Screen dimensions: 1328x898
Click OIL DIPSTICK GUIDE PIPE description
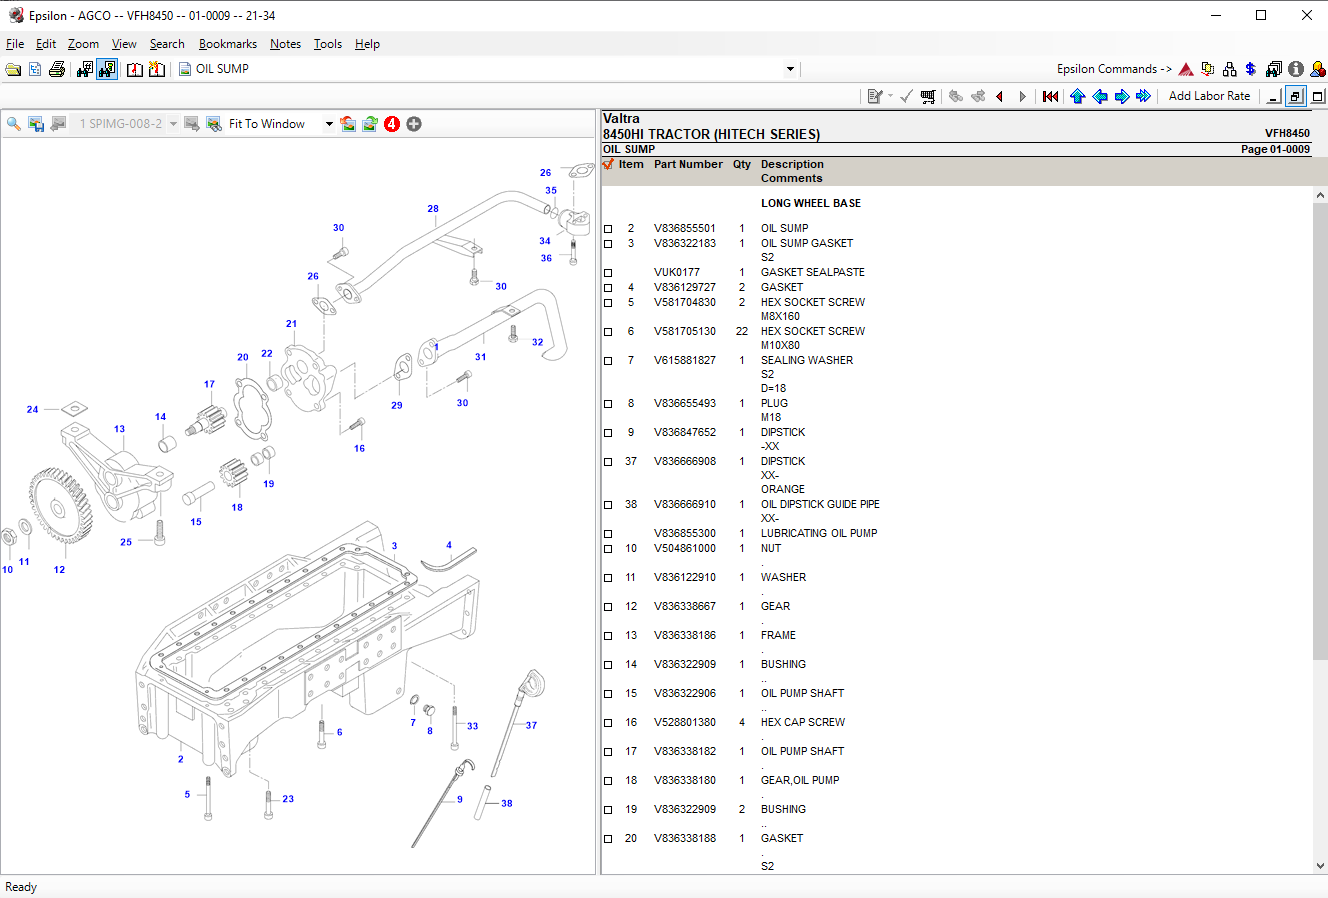pos(820,505)
